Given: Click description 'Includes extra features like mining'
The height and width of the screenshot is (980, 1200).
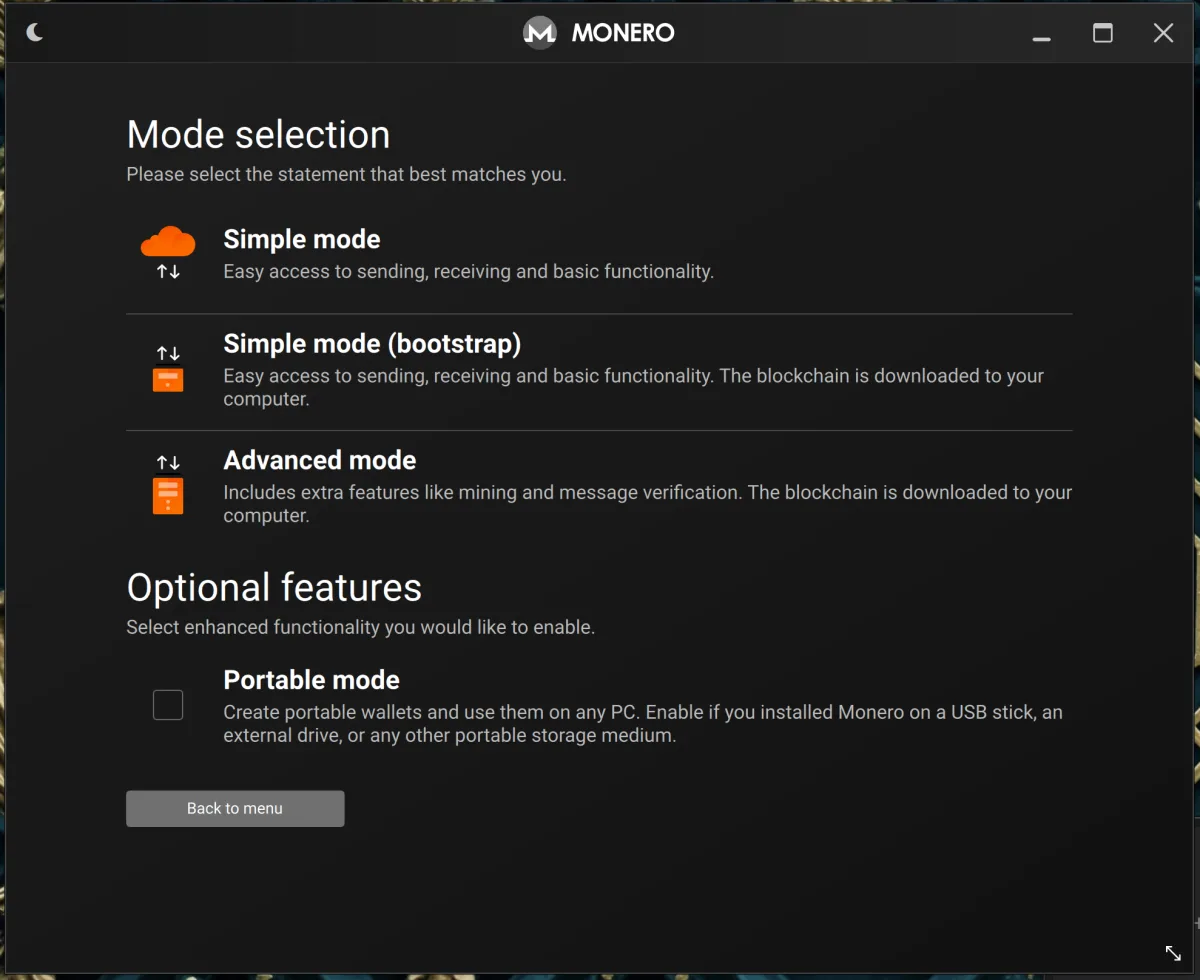Looking at the screenshot, I should pos(647,503).
